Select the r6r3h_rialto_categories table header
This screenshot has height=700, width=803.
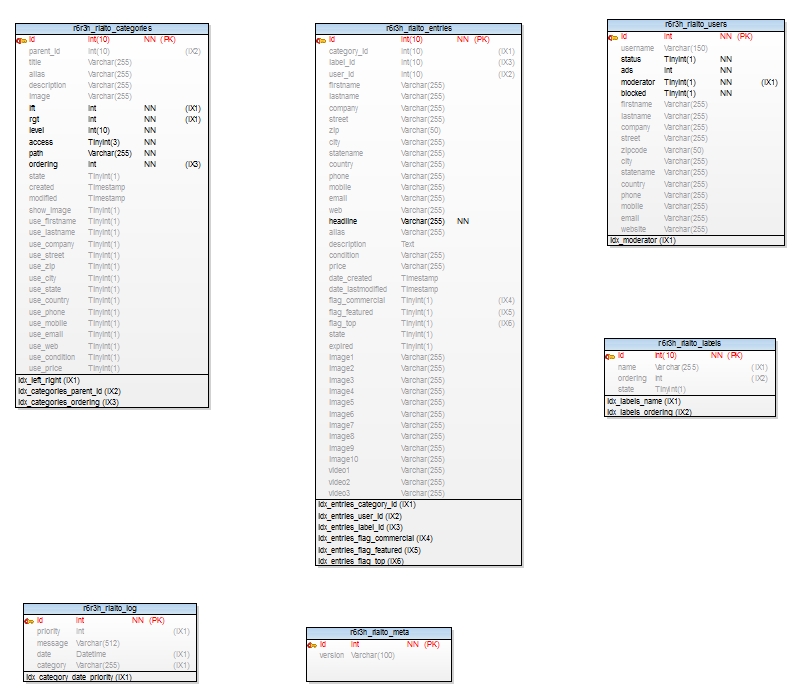coord(112,28)
